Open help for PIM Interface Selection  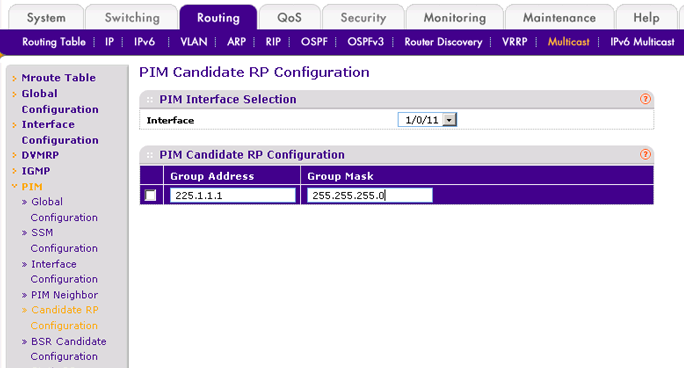[645, 99]
